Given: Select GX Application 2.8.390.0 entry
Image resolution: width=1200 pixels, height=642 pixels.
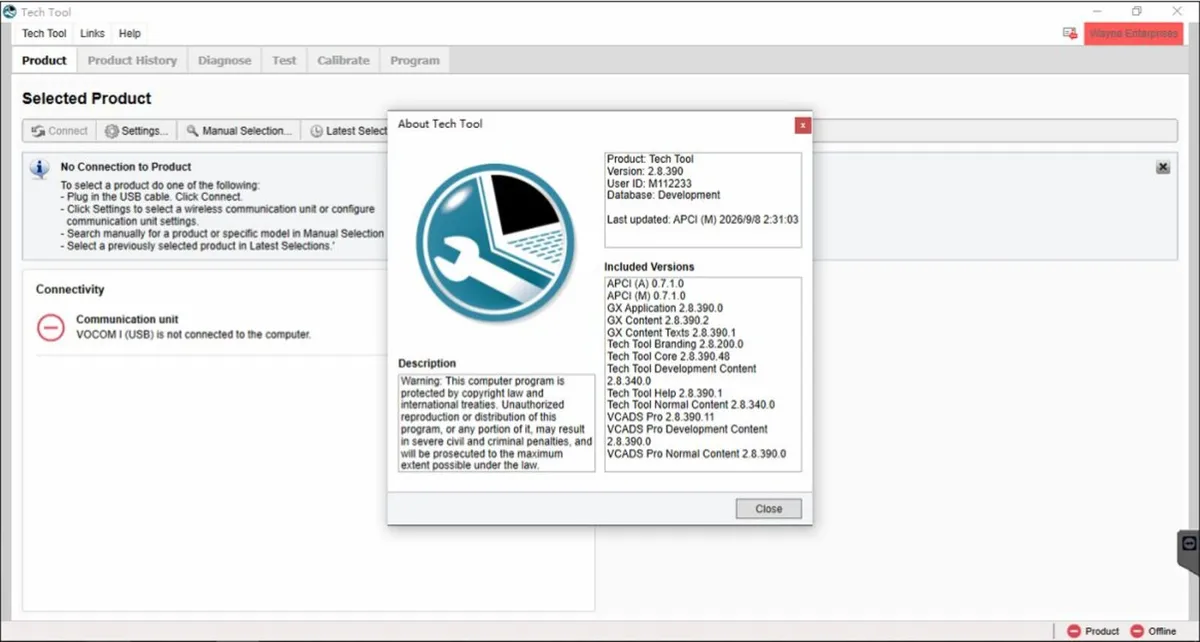Looking at the screenshot, I should 664,308.
